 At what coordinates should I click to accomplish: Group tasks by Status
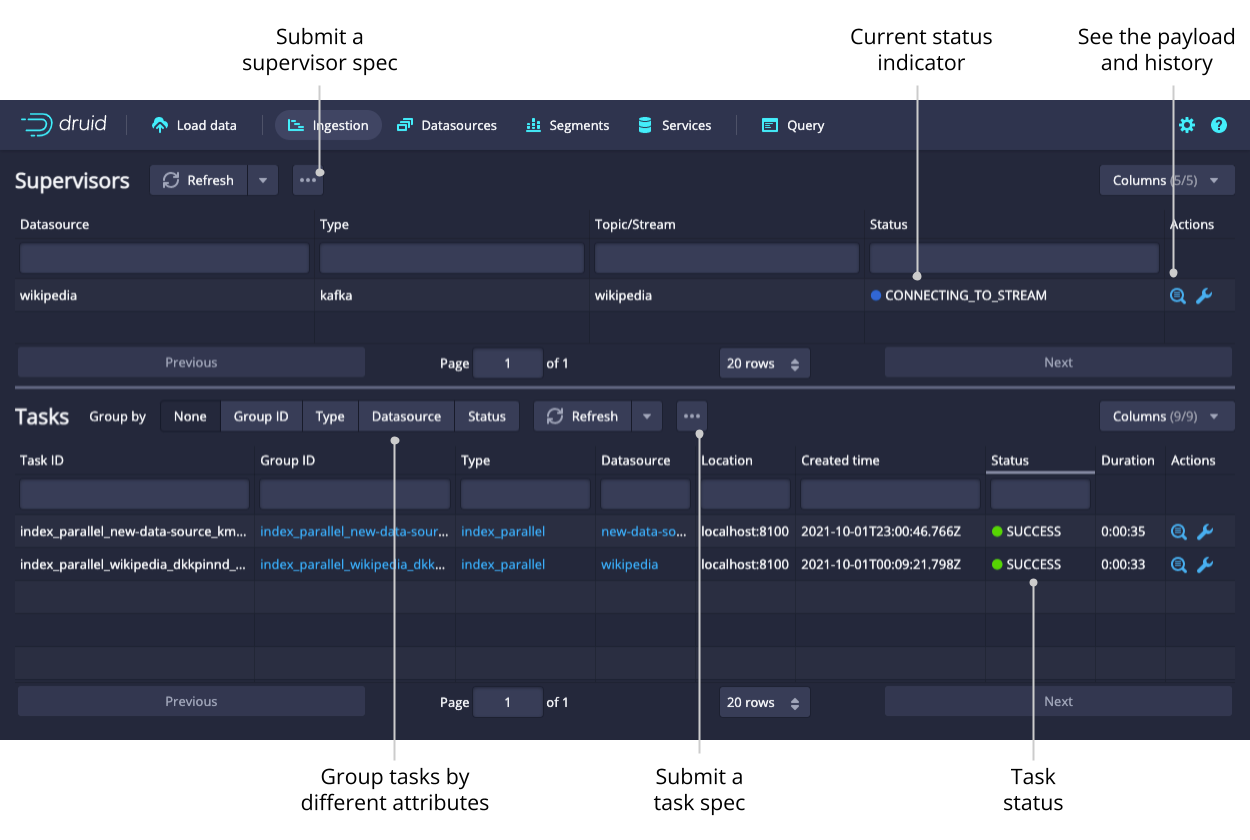click(x=487, y=416)
